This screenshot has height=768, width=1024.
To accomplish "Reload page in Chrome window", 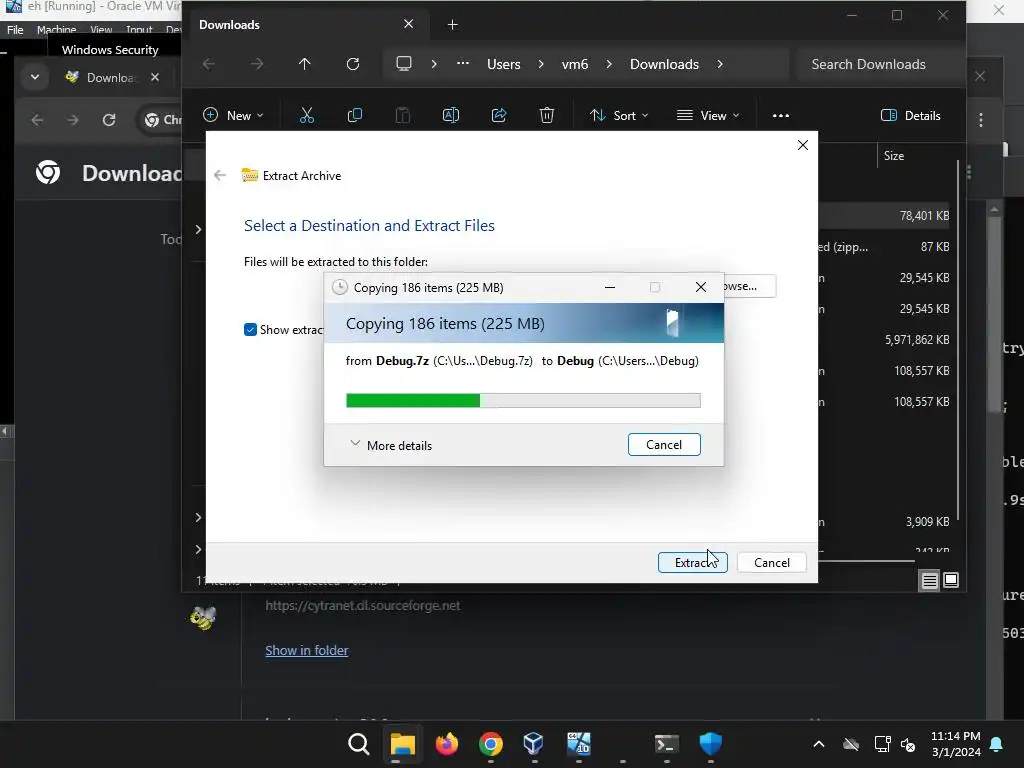I will 109,120.
